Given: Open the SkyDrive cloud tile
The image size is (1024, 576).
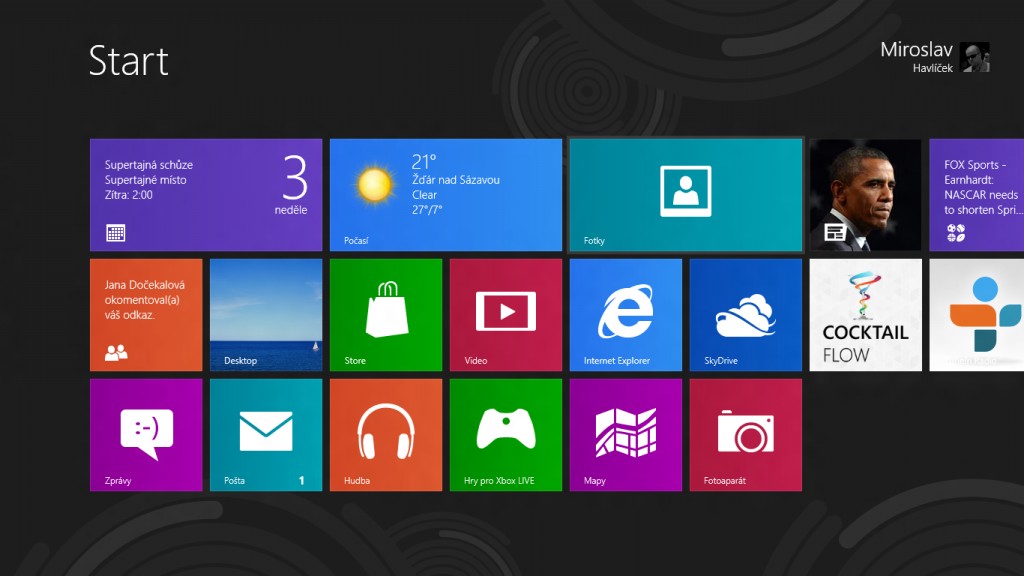Looking at the screenshot, I should click(x=745, y=315).
